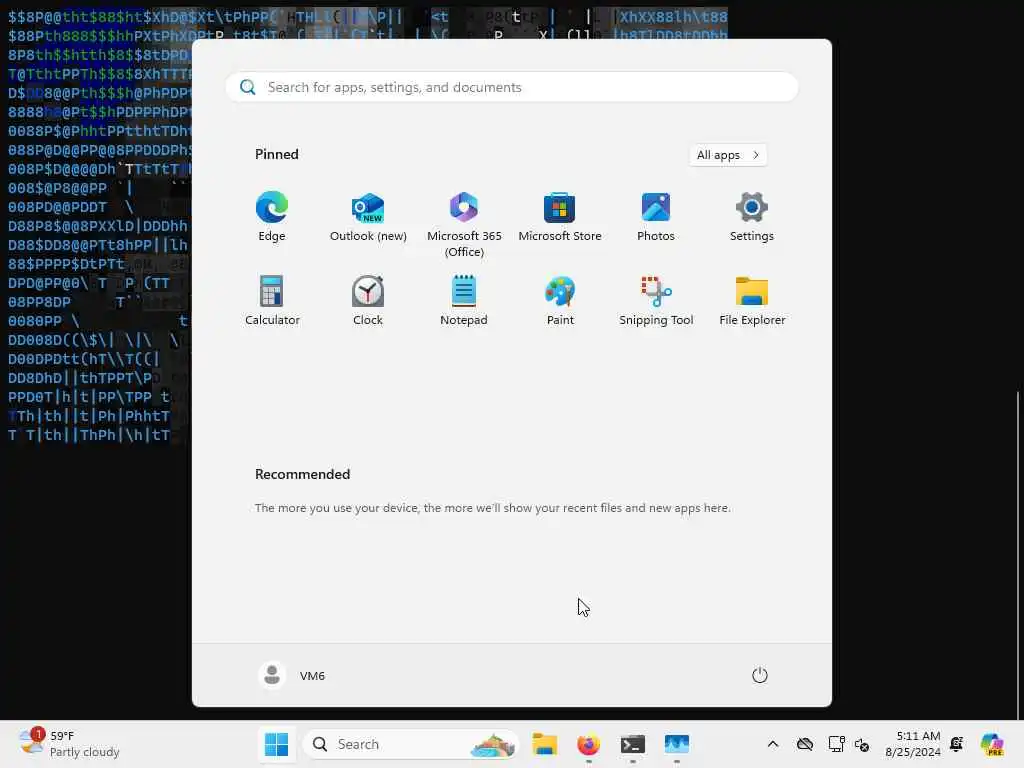Show All apps list

(728, 155)
